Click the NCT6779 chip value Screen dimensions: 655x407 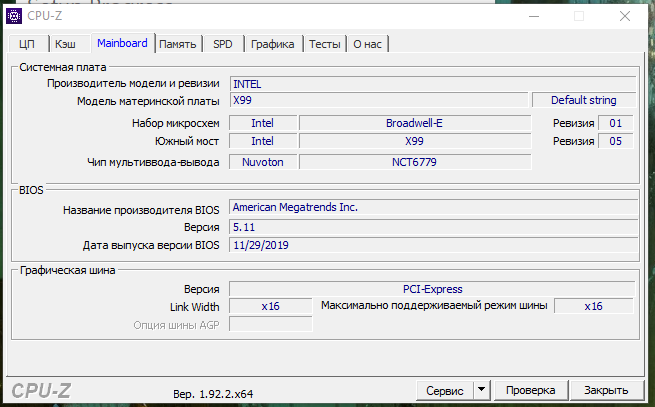[415, 162]
